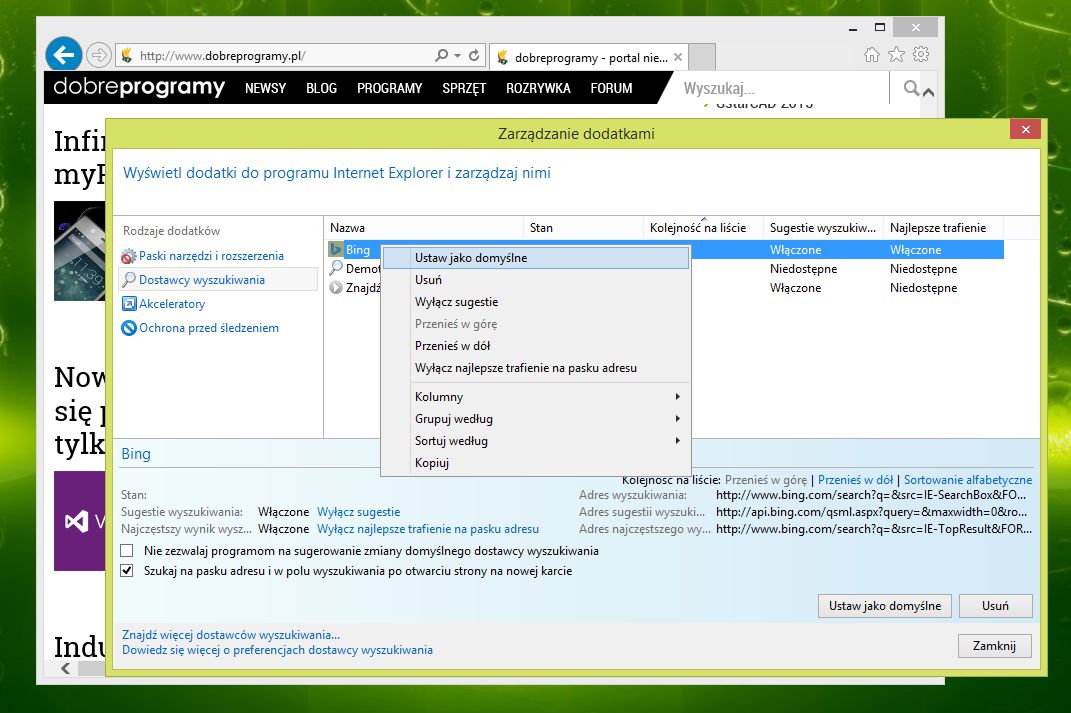Image resolution: width=1071 pixels, height=713 pixels.
Task: Click the purple Visual Studio thumbnail
Action: coord(79,521)
